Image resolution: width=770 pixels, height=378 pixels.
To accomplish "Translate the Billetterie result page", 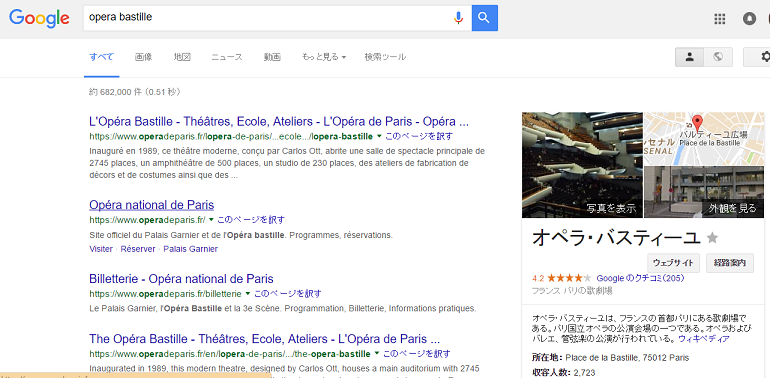I will [288, 294].
